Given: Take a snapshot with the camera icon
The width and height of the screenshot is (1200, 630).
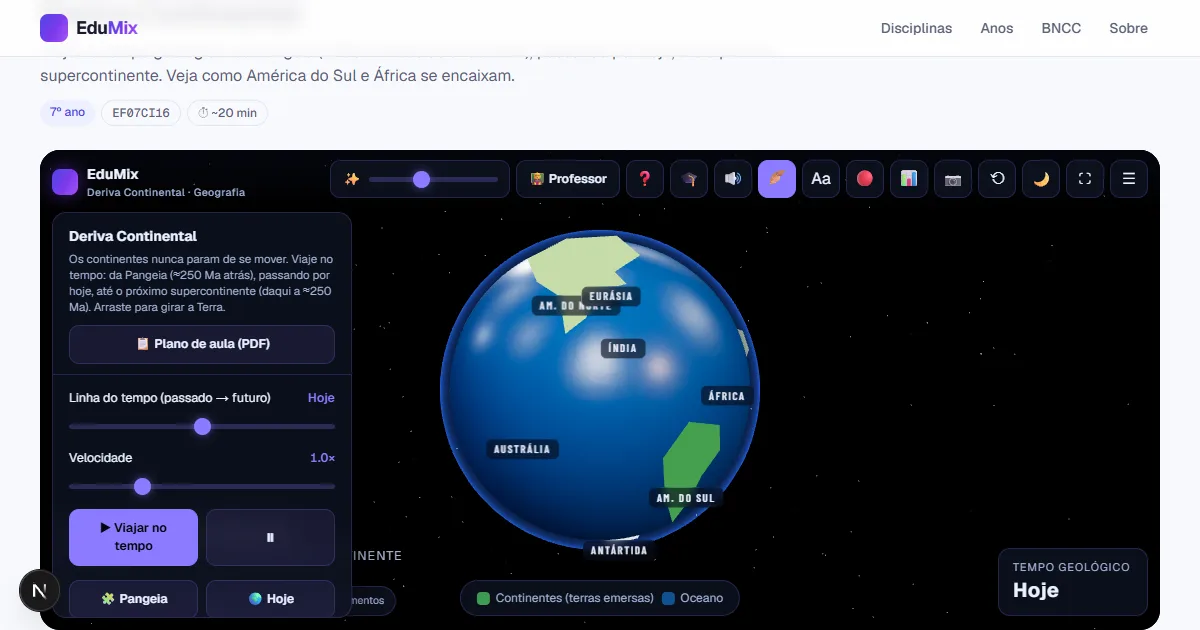Looking at the screenshot, I should [x=953, y=179].
